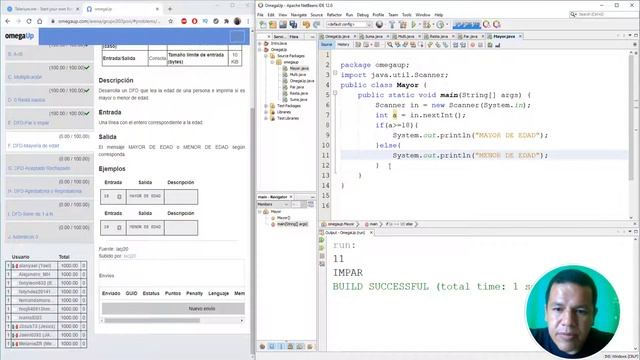Open the browser three-dot menu
The width and height of the screenshot is (640, 360).
(248, 21)
